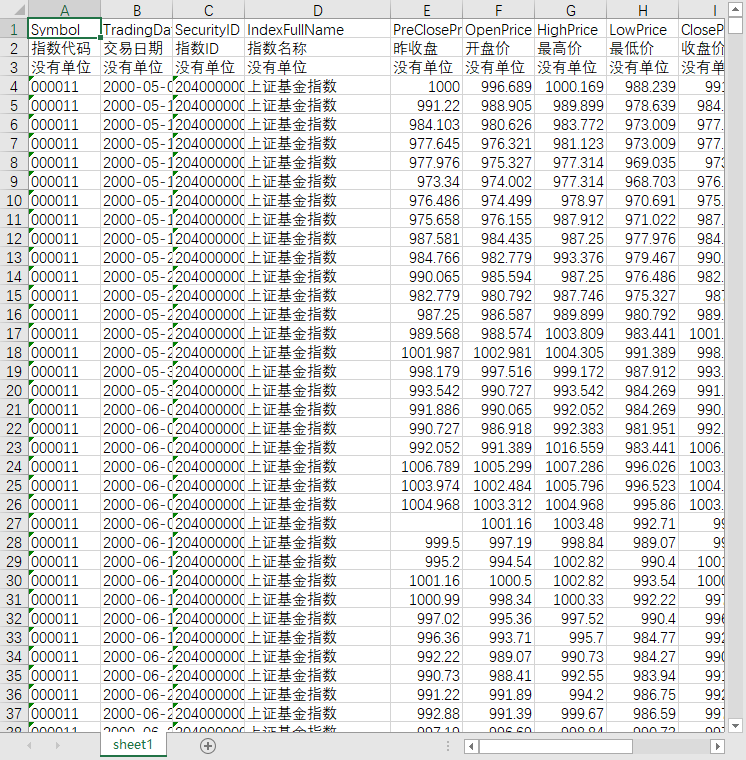Select column D header
The height and width of the screenshot is (760, 746).
coord(317,10)
